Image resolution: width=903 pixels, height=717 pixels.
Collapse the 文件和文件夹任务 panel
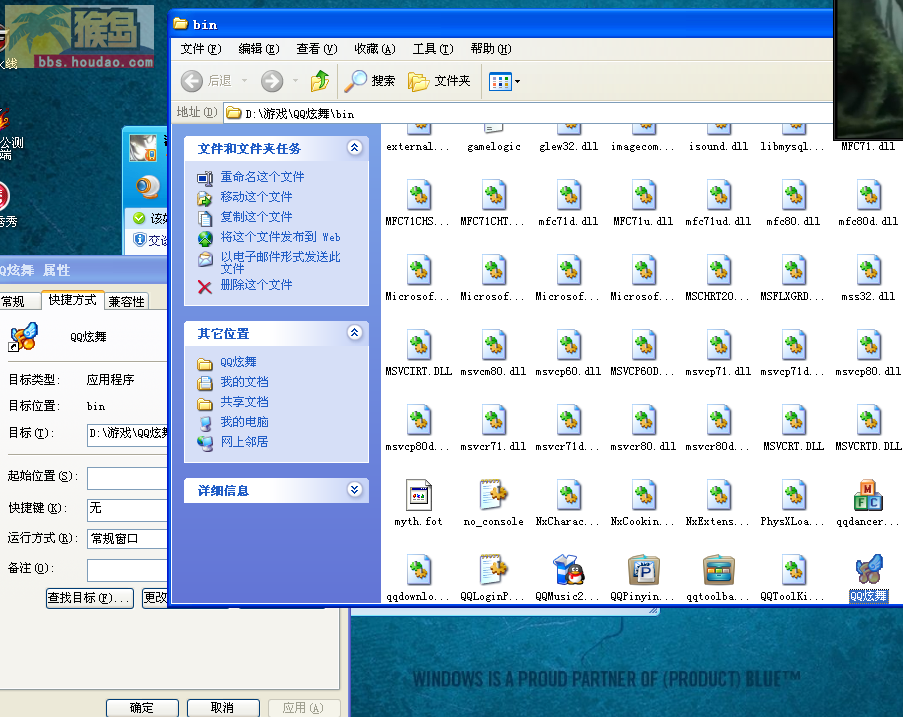click(x=355, y=147)
